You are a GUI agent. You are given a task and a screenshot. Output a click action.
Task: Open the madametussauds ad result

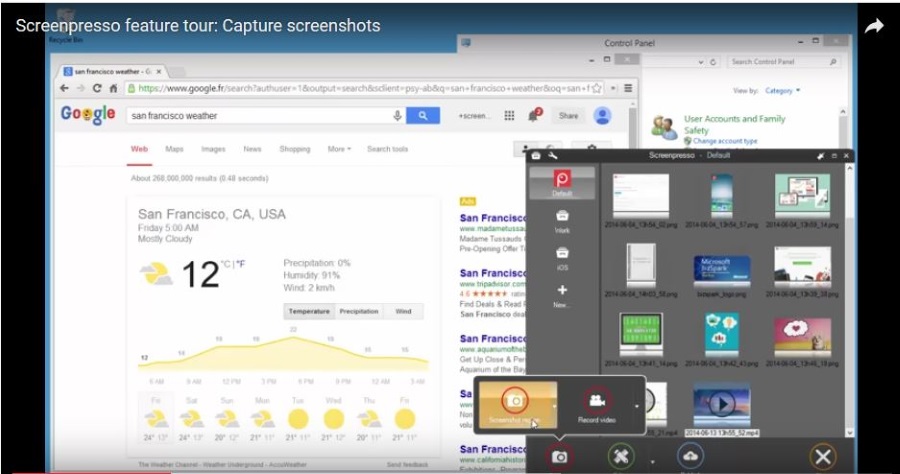[492, 218]
